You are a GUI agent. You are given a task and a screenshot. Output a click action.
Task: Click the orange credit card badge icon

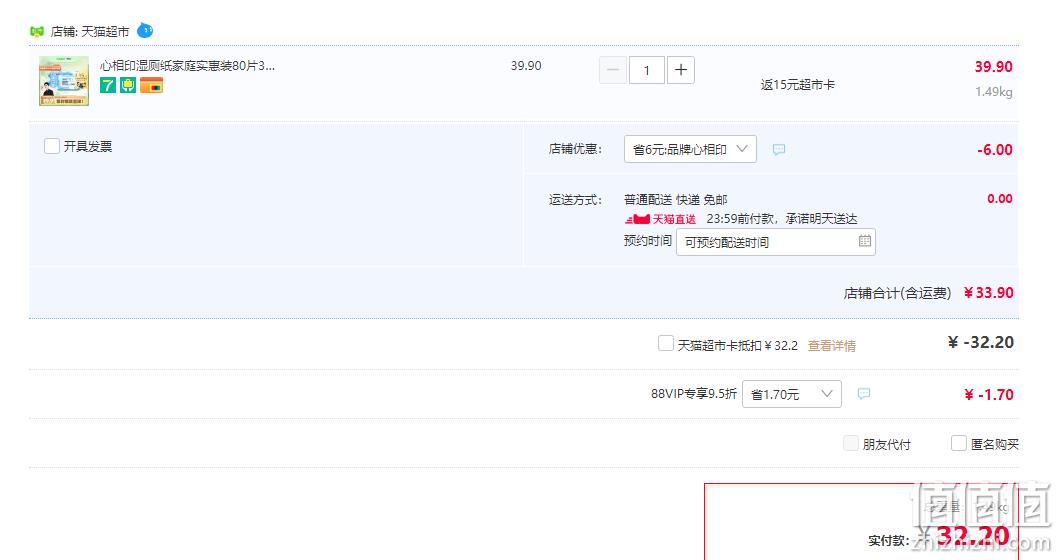[x=151, y=85]
